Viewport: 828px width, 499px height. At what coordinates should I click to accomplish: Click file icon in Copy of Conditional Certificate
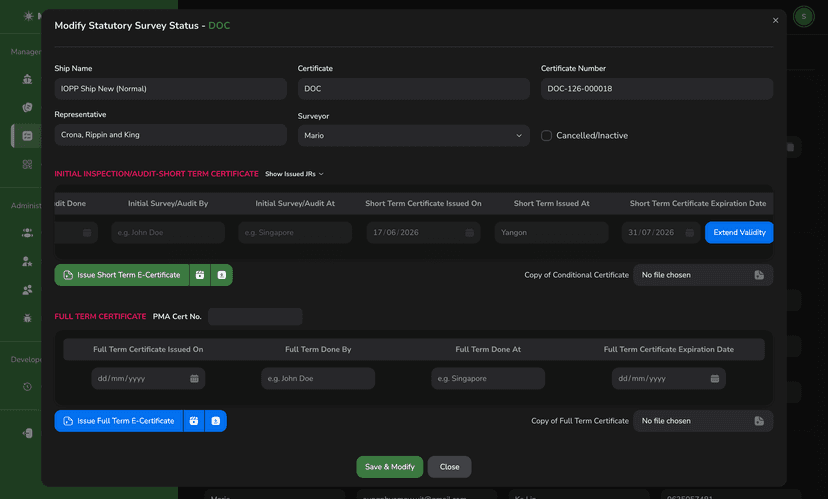(x=759, y=275)
